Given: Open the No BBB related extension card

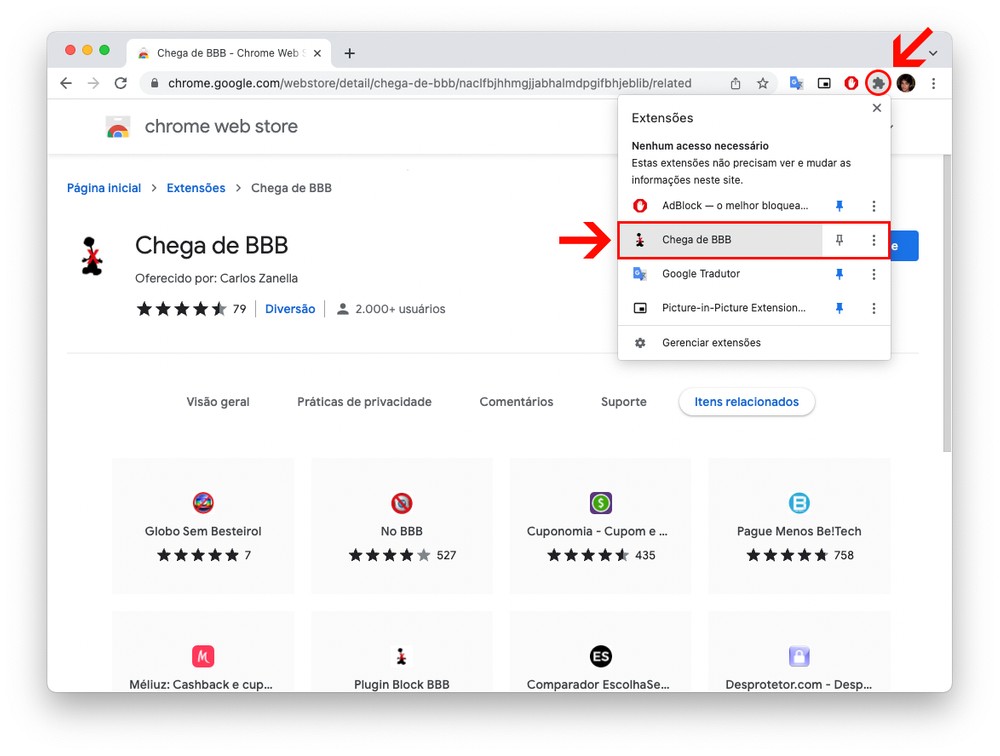Looking at the screenshot, I should [x=402, y=527].
